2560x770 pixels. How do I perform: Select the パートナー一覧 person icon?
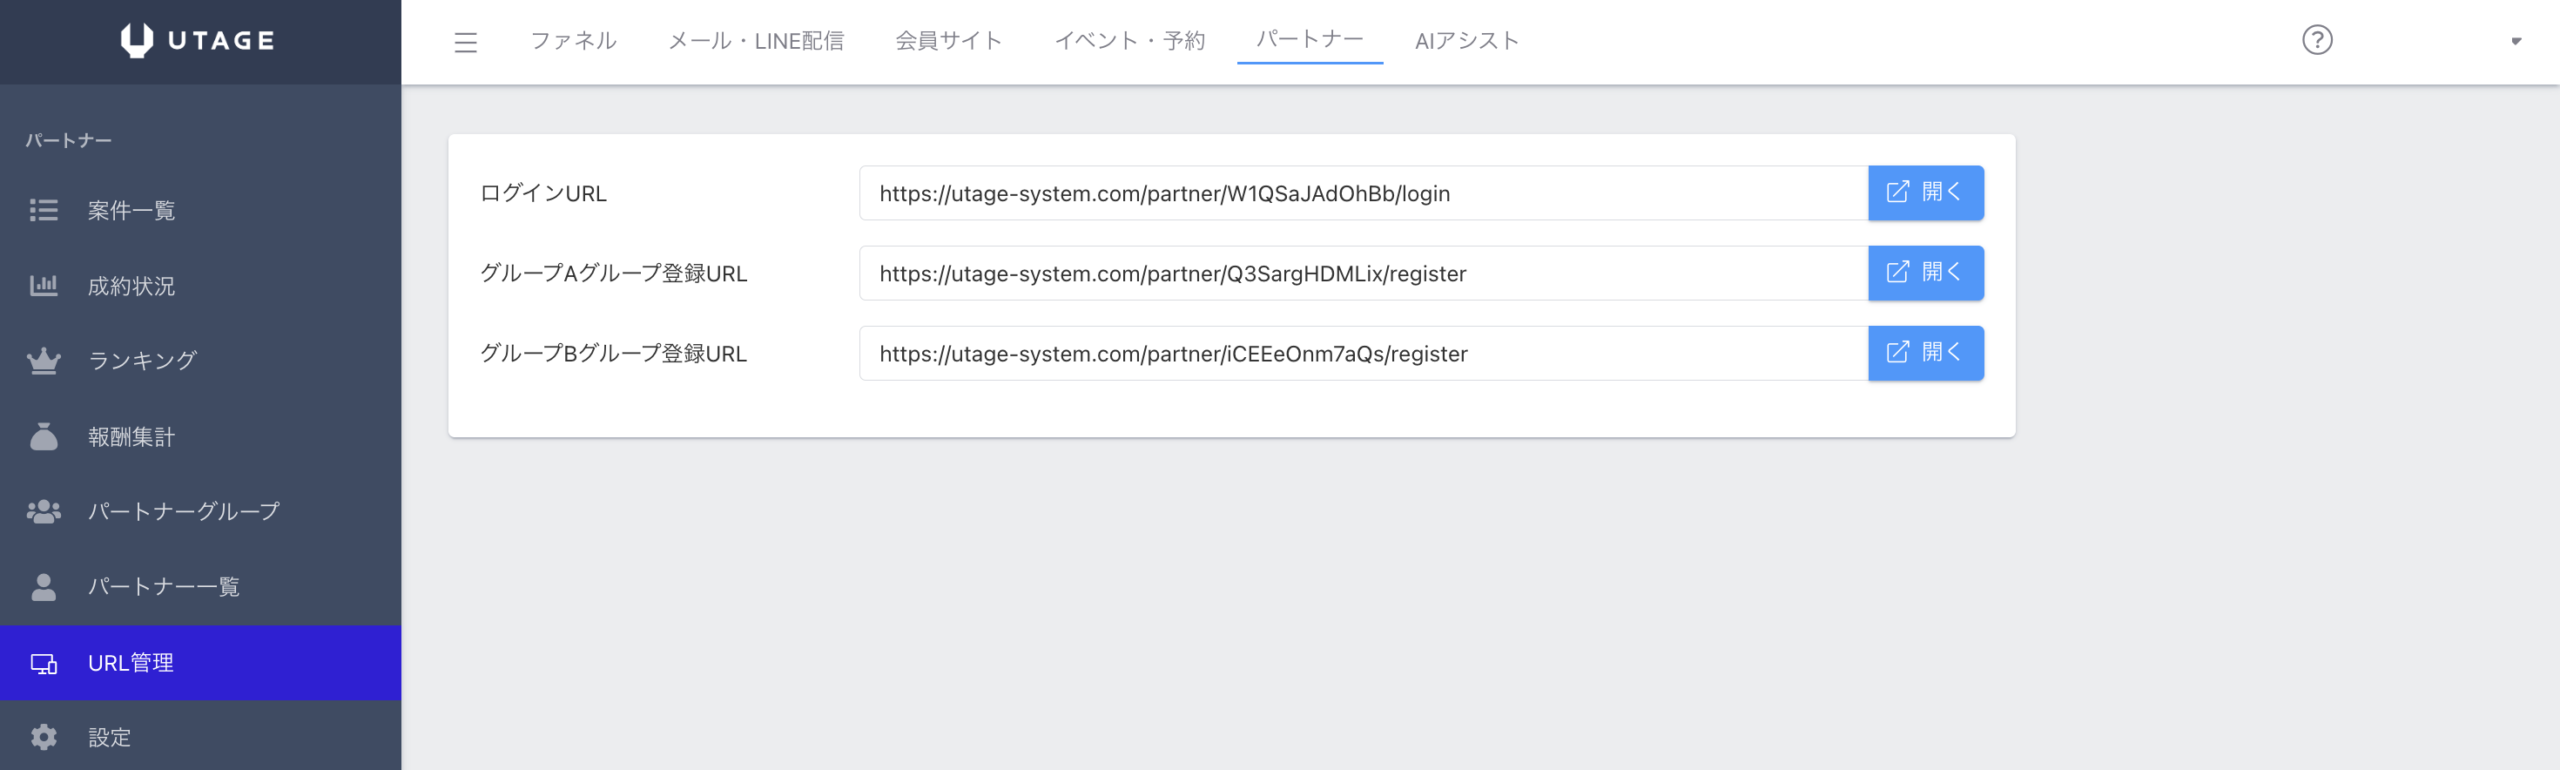point(43,587)
